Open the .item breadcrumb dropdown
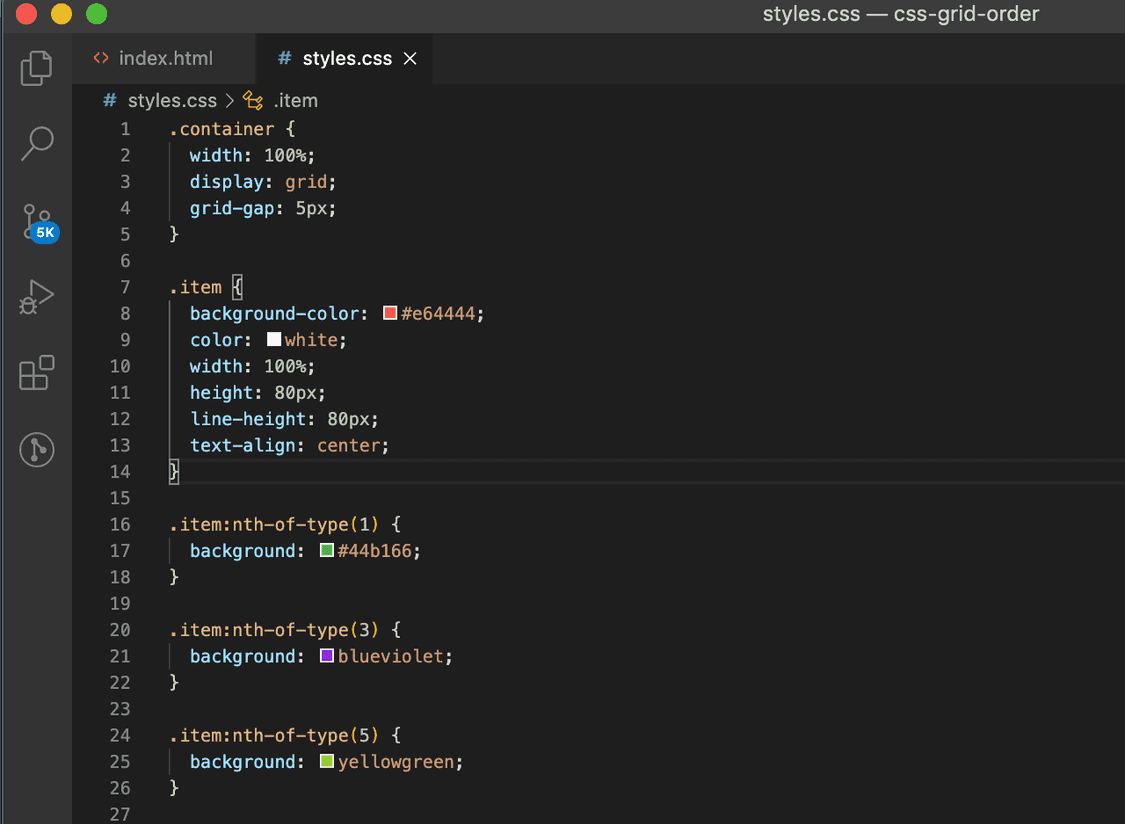This screenshot has height=824, width=1125. (x=296, y=100)
